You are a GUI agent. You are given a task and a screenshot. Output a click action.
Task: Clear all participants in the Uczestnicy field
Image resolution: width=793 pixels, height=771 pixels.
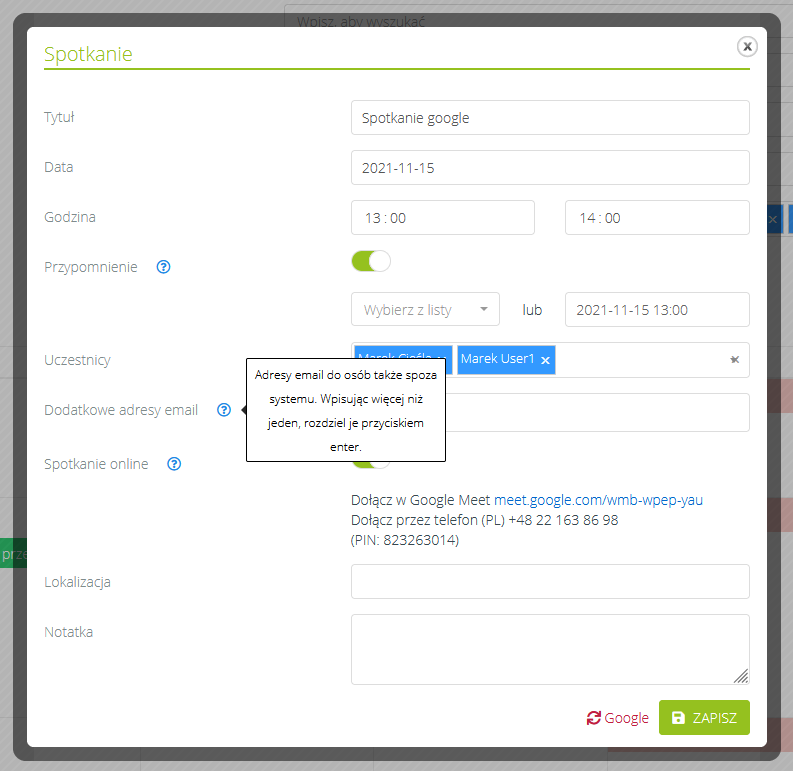click(x=734, y=360)
